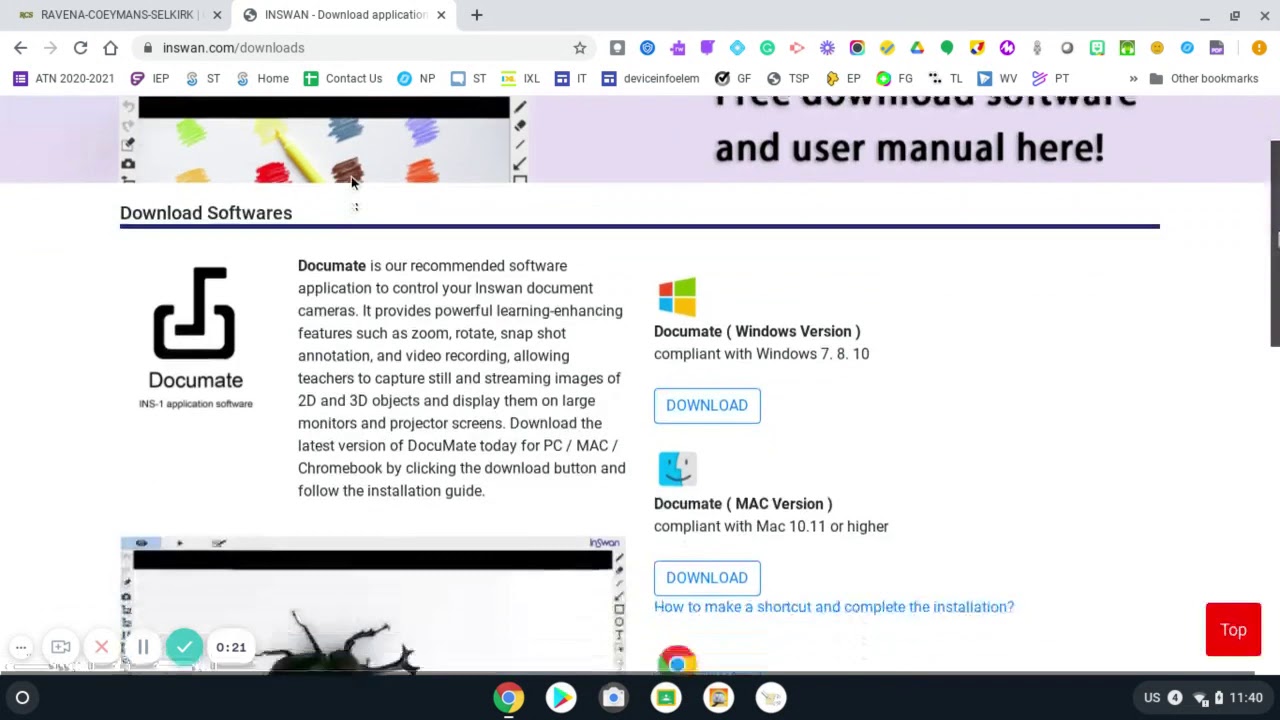The image size is (1280, 720).
Task: Open the FG bookmark
Action: coord(894,78)
